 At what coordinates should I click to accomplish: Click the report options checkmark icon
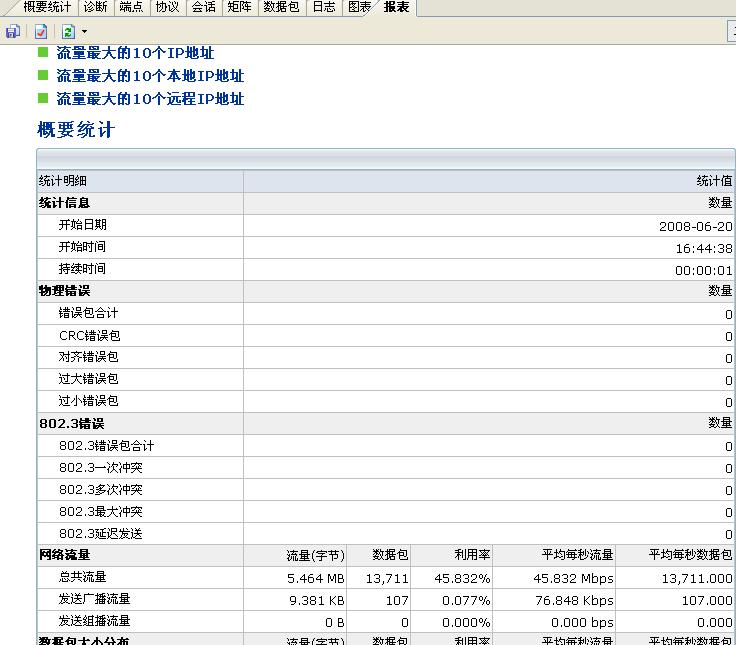tap(41, 31)
